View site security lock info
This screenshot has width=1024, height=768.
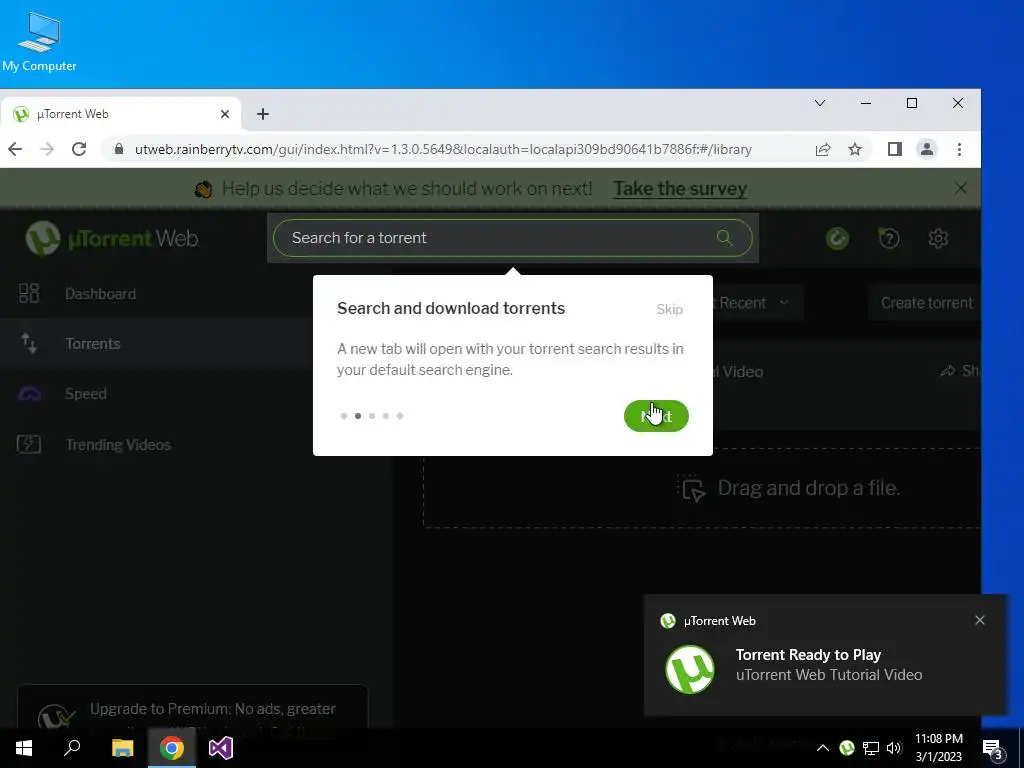(119, 150)
